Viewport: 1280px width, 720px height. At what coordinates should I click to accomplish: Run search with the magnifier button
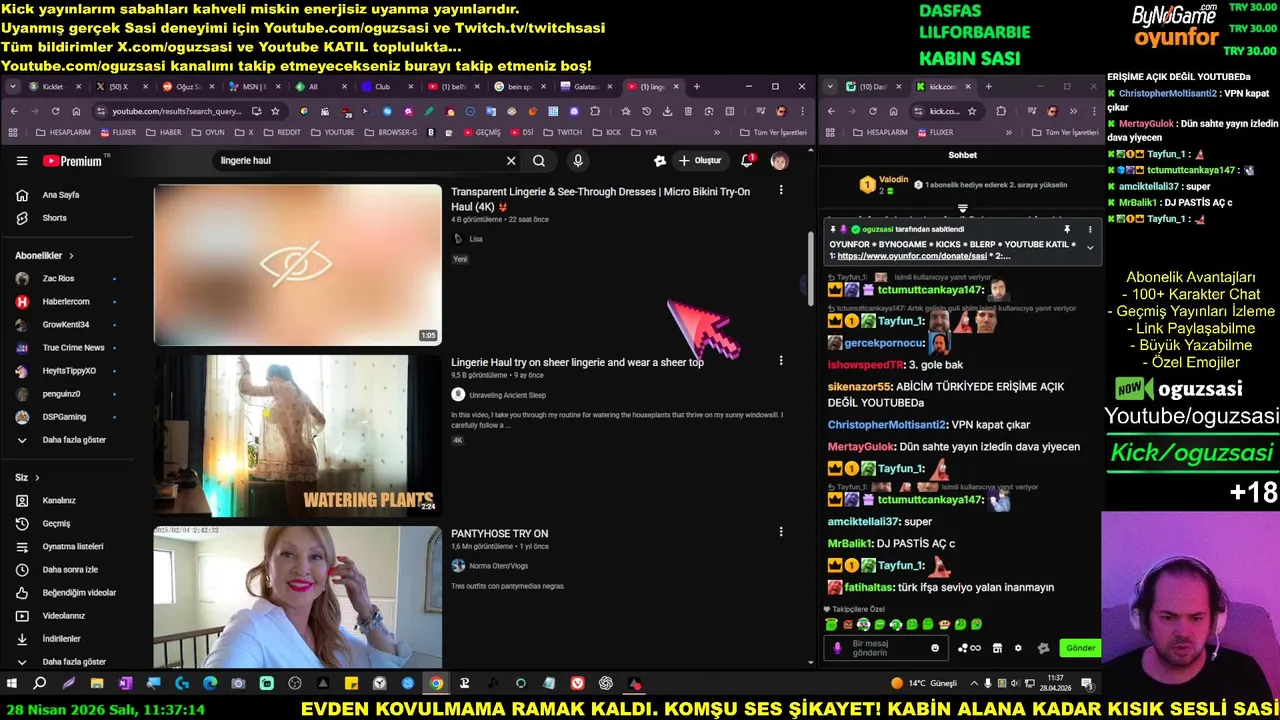pyautogui.click(x=539, y=160)
